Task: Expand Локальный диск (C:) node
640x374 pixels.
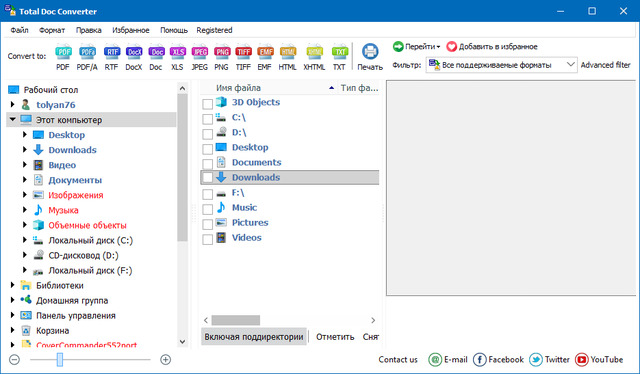Action: pos(25,240)
